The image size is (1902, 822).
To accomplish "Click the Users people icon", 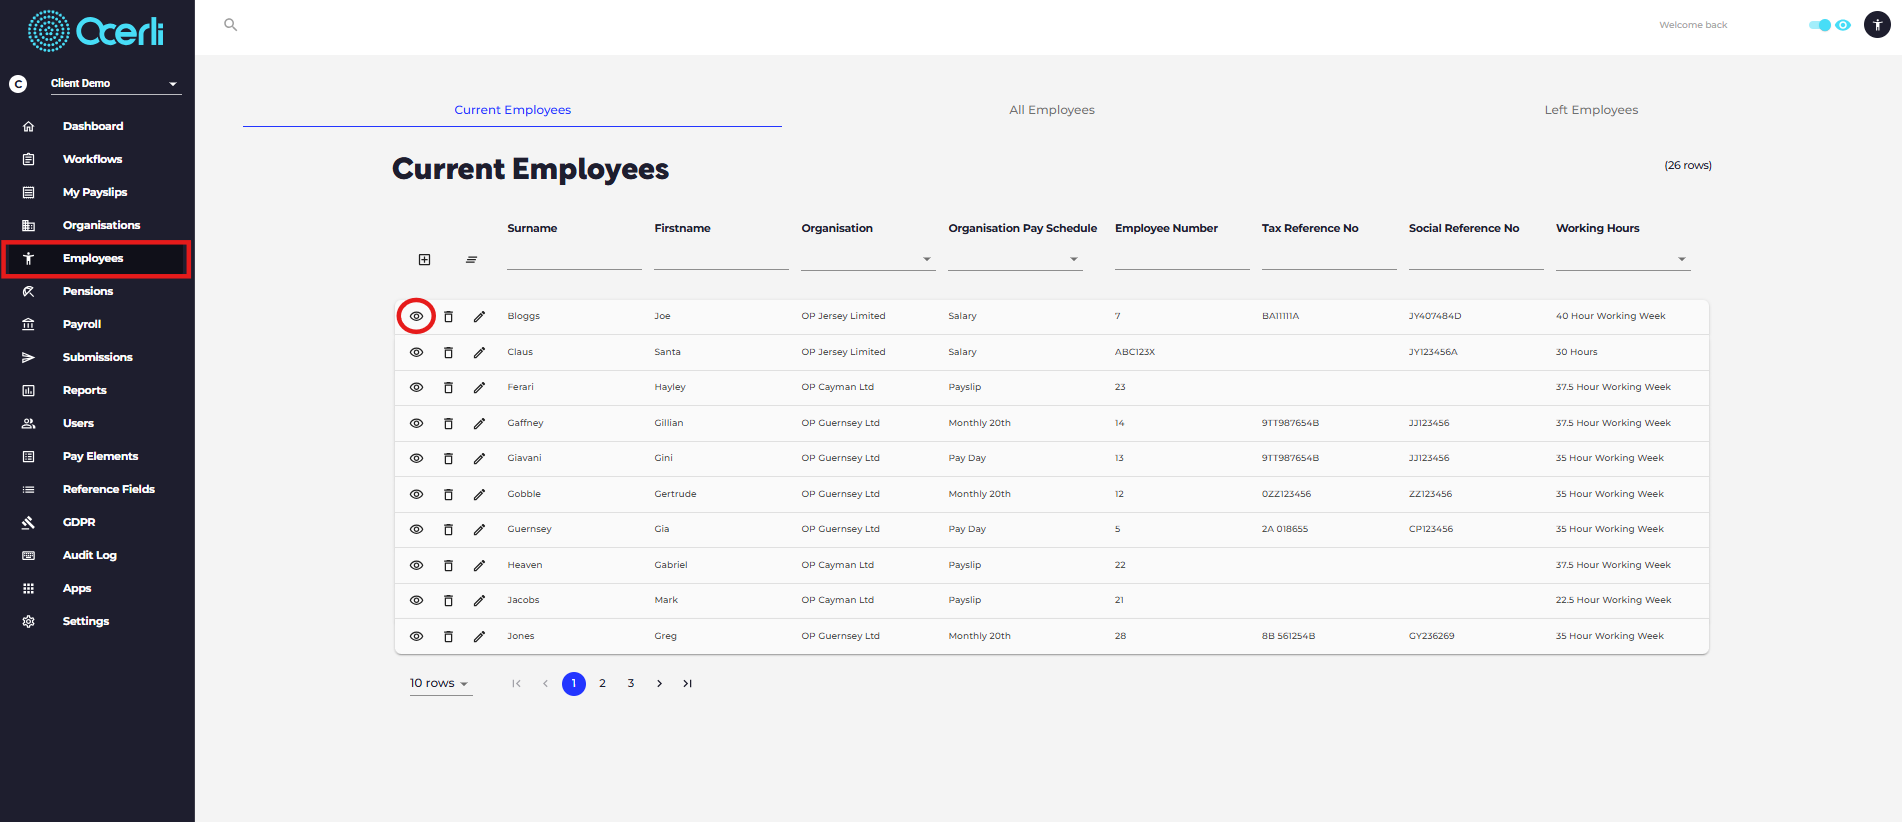I will [28, 423].
